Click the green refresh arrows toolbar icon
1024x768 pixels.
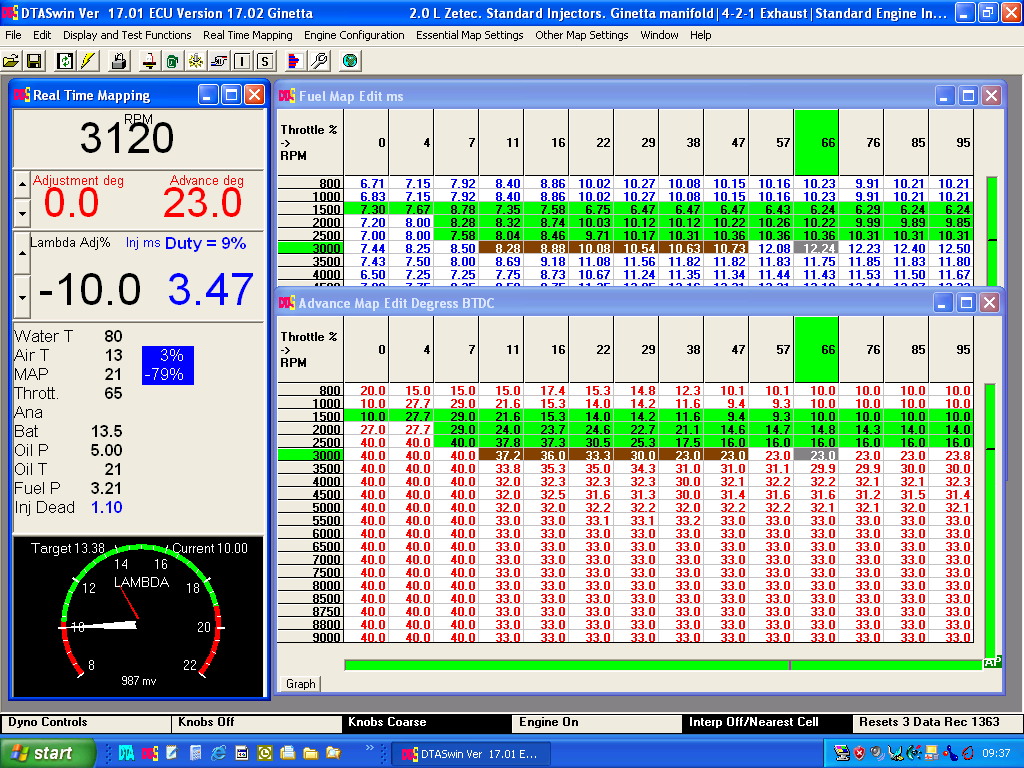click(x=65, y=61)
